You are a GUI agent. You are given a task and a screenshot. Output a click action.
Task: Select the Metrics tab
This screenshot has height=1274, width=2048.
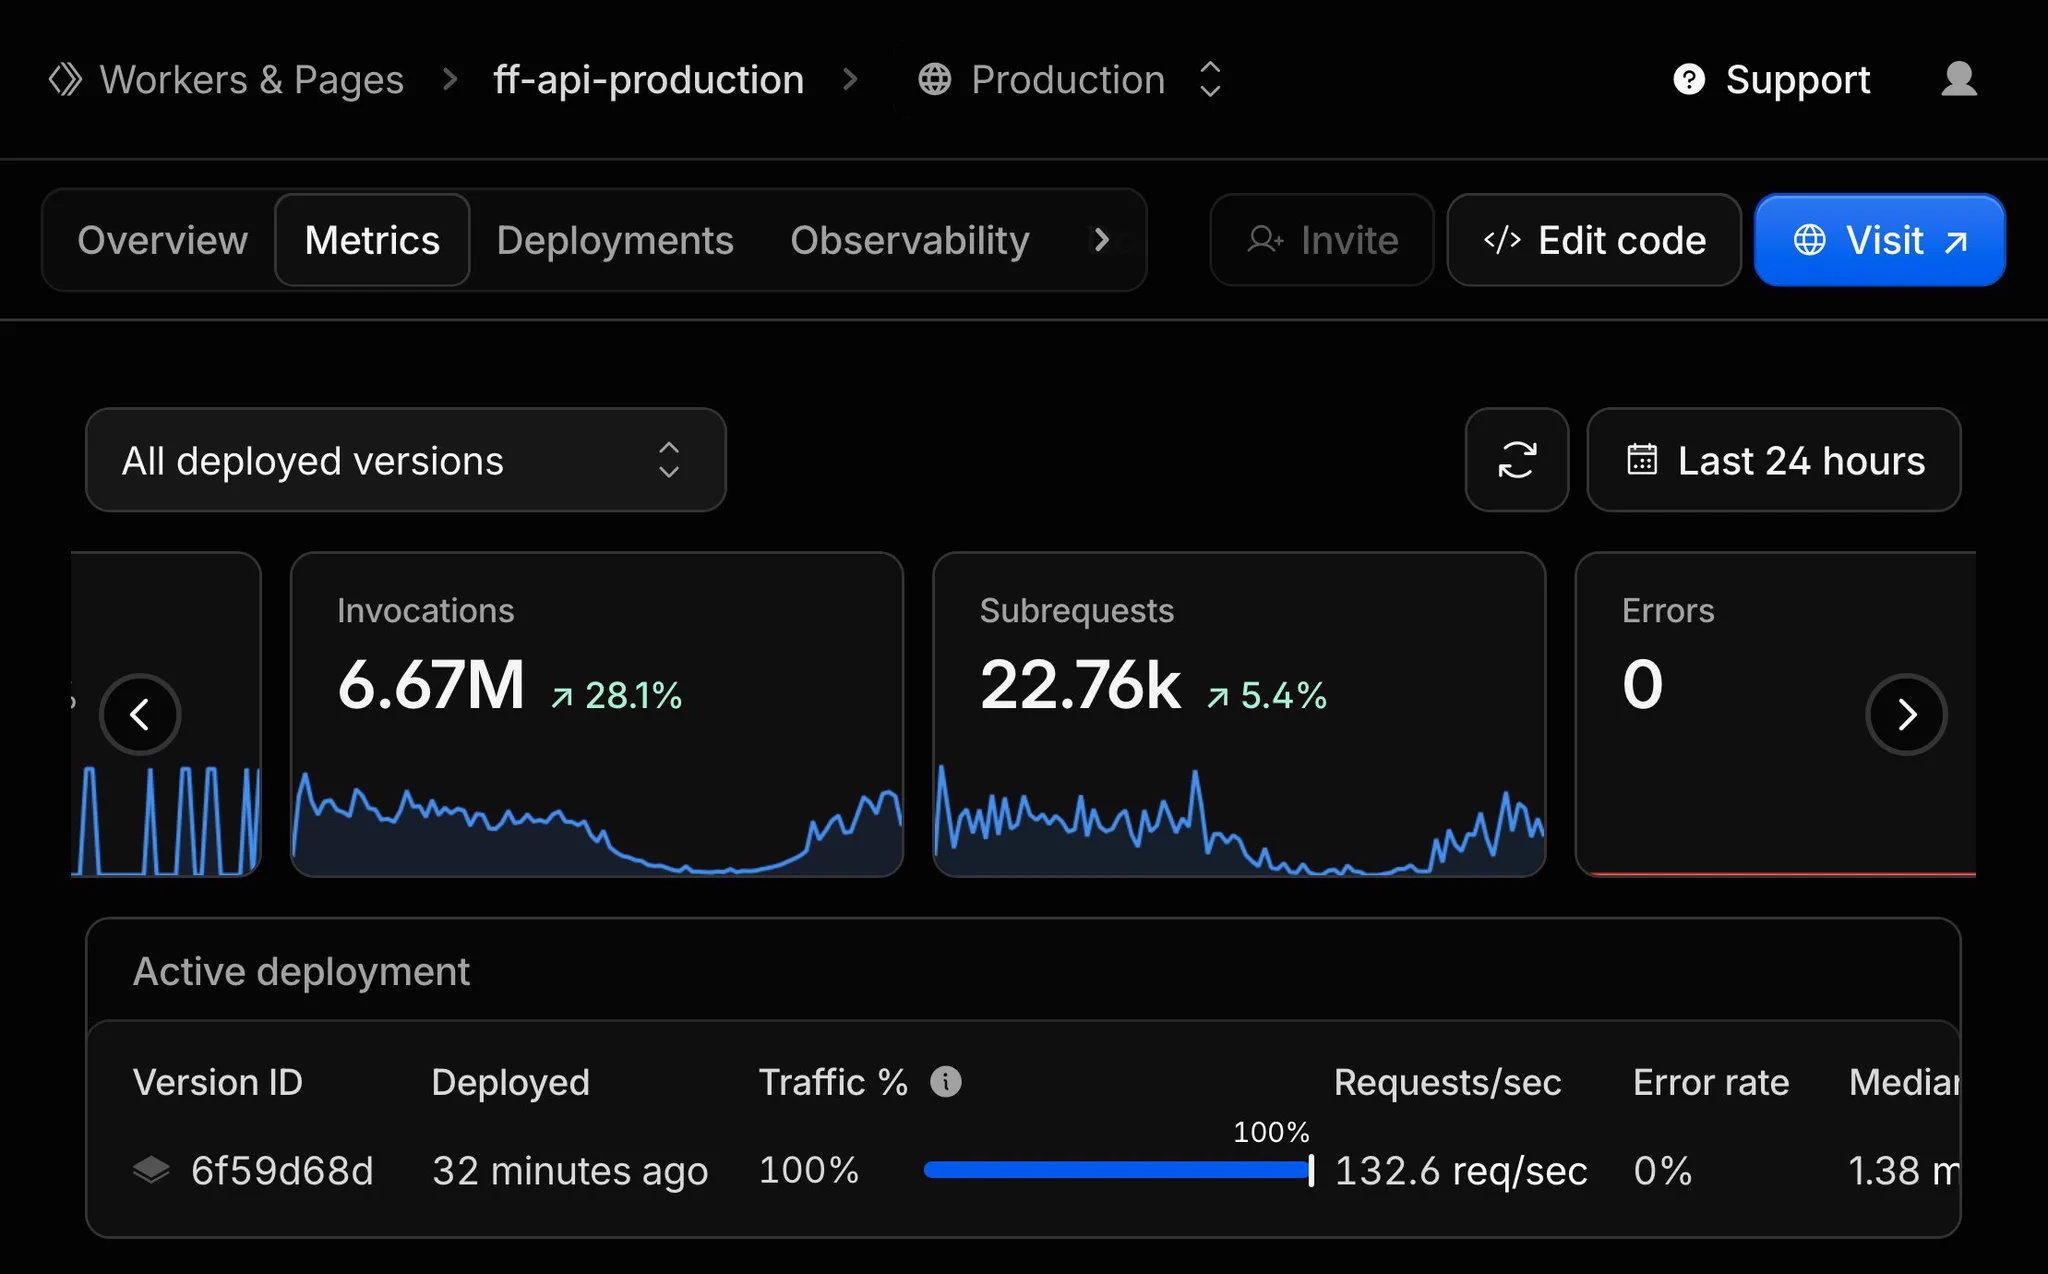pos(372,240)
